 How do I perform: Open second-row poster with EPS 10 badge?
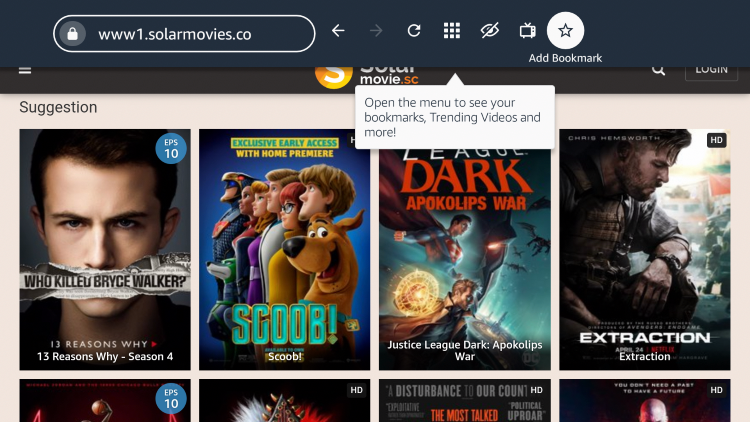[x=105, y=400]
